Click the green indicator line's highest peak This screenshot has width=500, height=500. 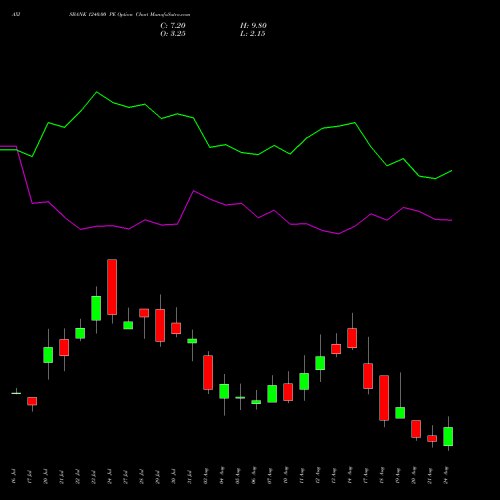click(97, 92)
